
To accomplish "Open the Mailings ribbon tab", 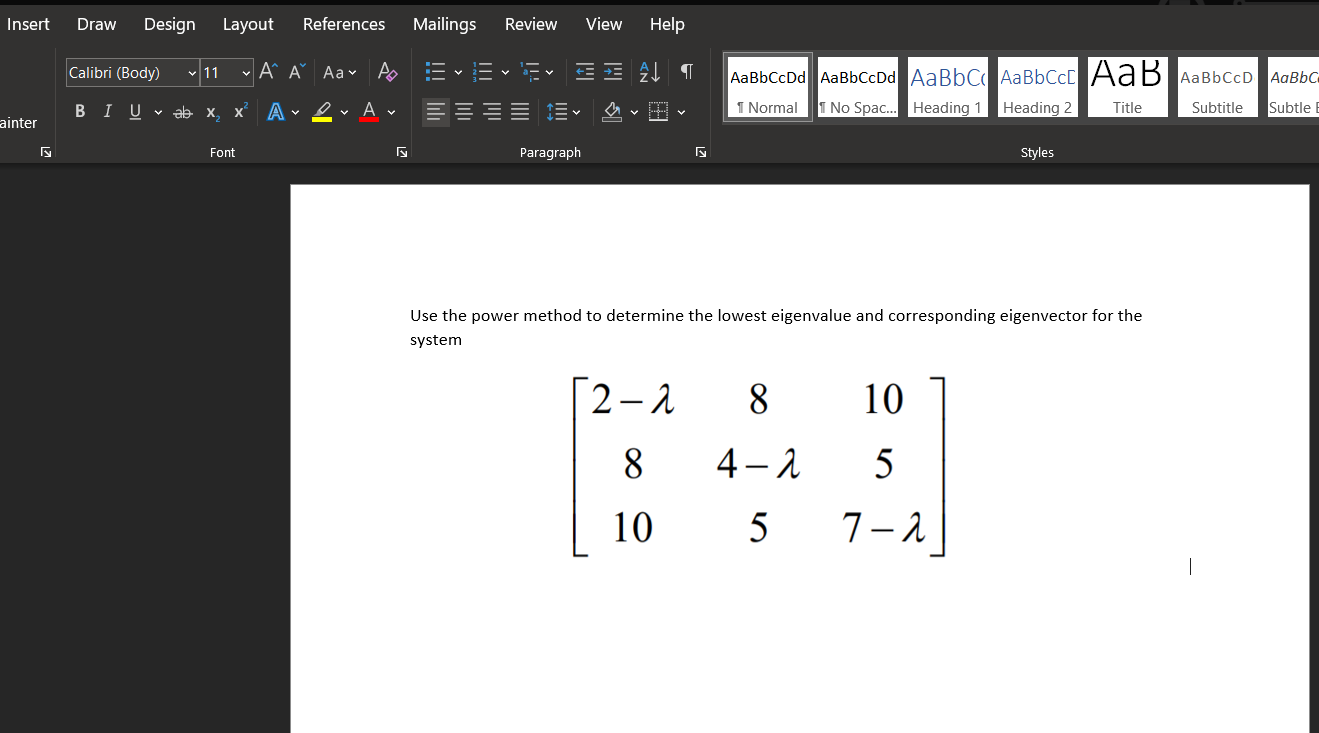I will tap(444, 23).
